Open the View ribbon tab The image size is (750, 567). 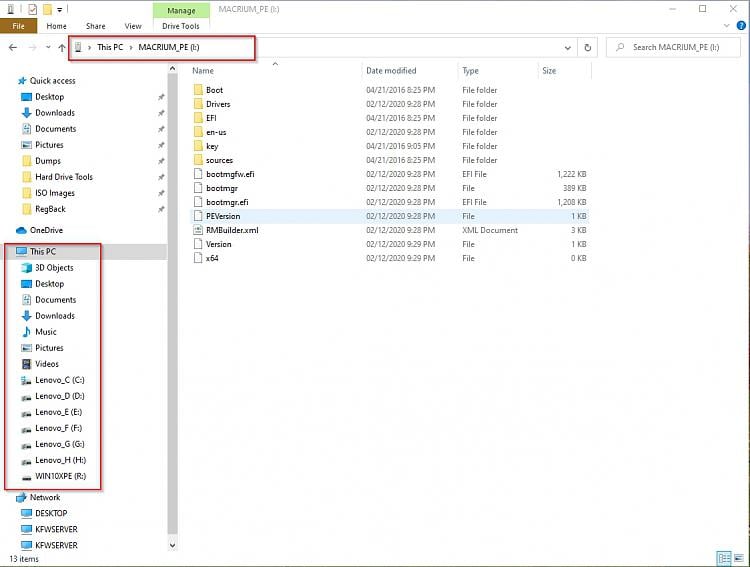point(133,26)
